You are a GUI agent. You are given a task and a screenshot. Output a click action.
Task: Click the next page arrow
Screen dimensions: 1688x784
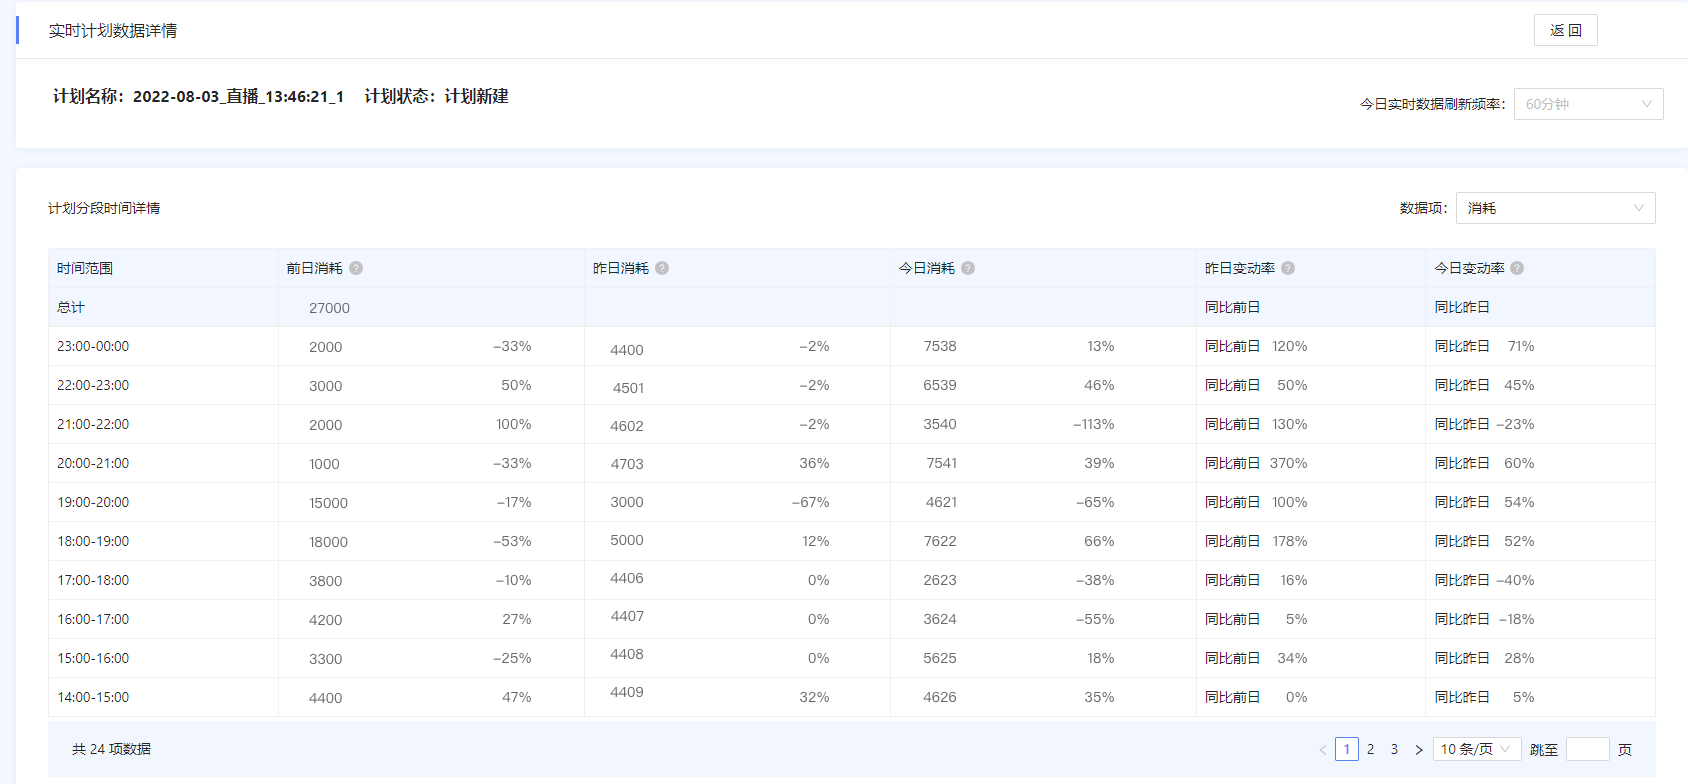pos(1418,749)
